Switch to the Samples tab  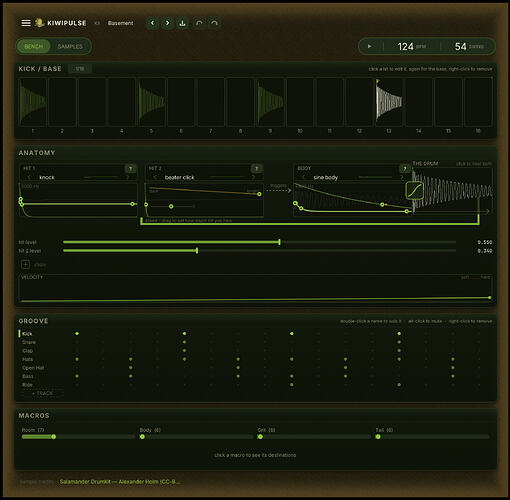70,46
